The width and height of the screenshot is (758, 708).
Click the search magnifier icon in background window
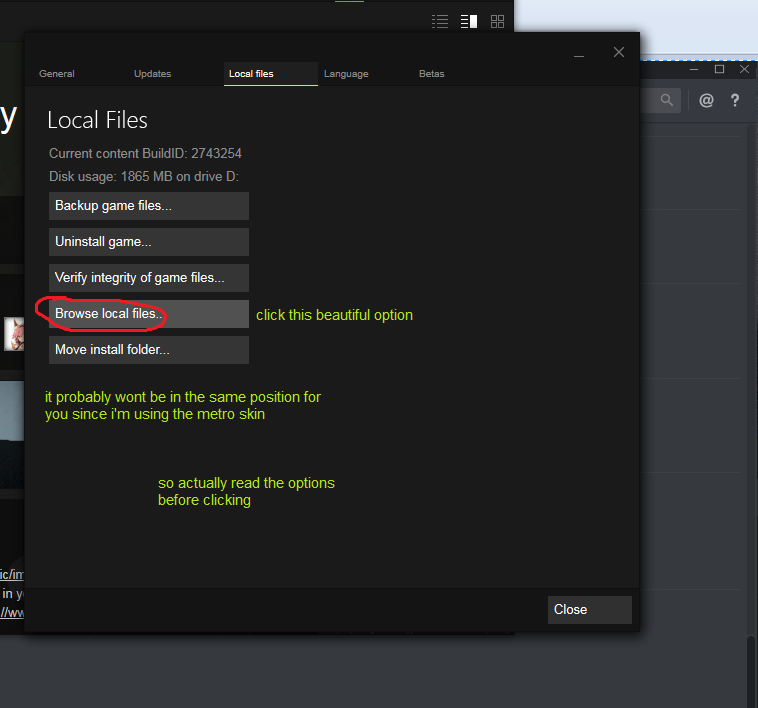point(667,100)
